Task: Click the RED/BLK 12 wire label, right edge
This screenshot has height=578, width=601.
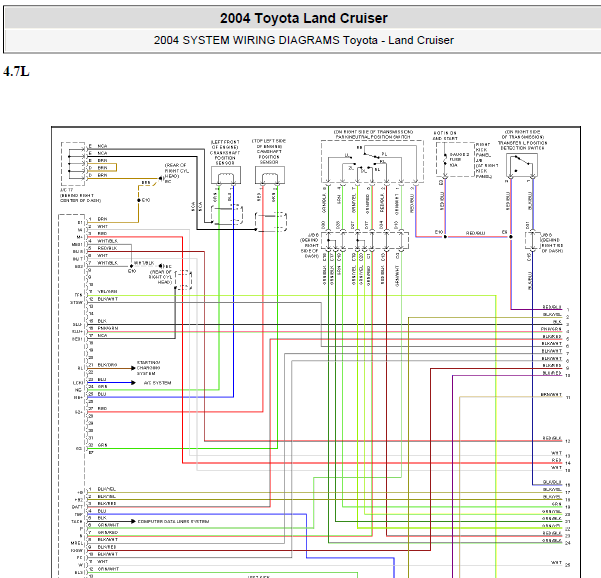Action: pyautogui.click(x=552, y=438)
